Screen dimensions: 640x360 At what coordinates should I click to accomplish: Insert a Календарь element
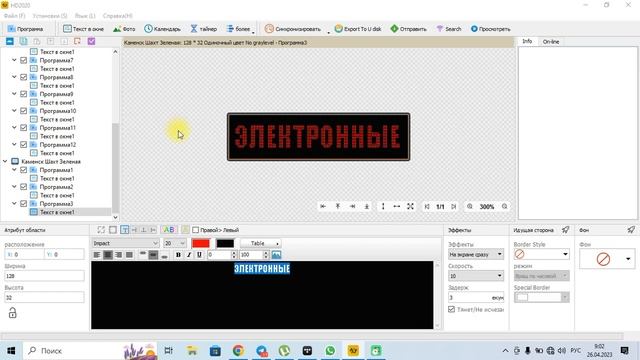[x=162, y=29]
